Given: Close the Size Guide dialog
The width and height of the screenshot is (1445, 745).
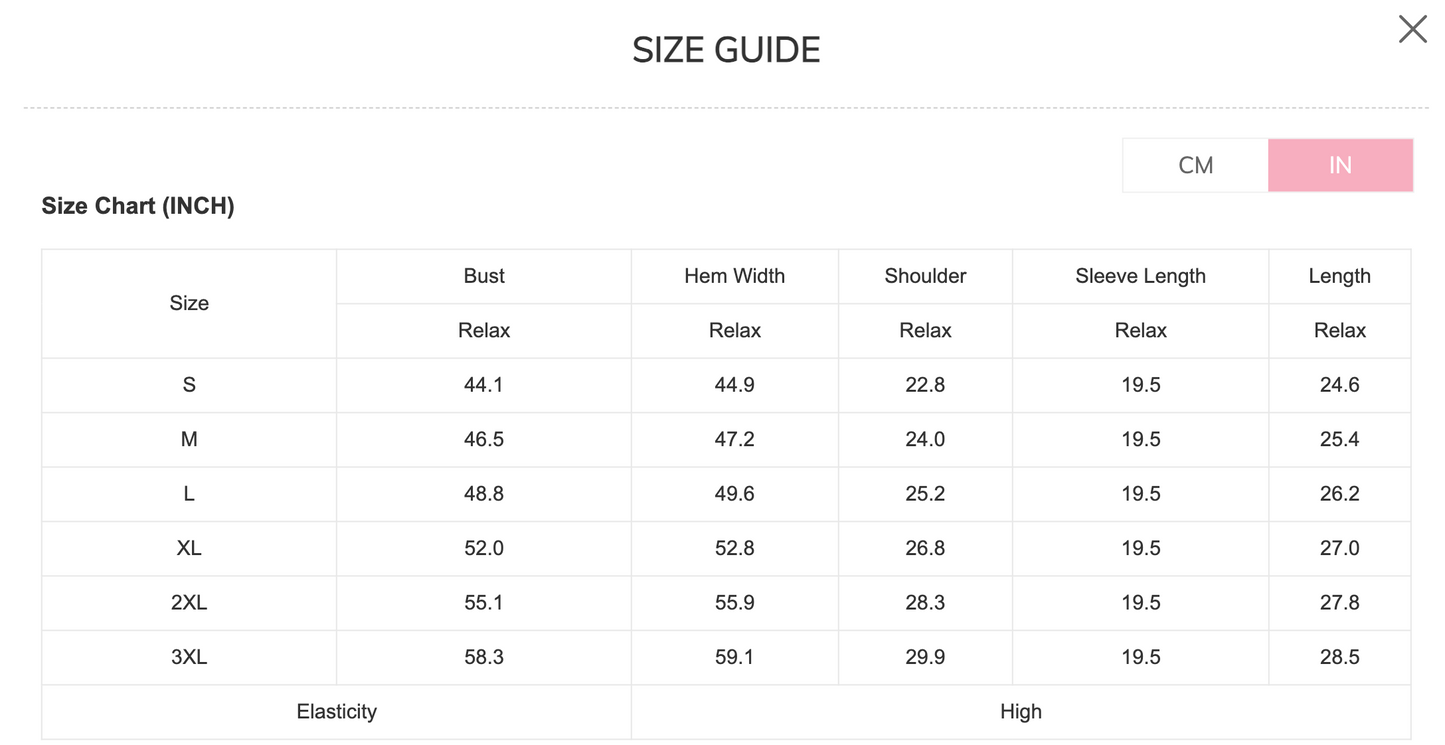Looking at the screenshot, I should pos(1412,29).
